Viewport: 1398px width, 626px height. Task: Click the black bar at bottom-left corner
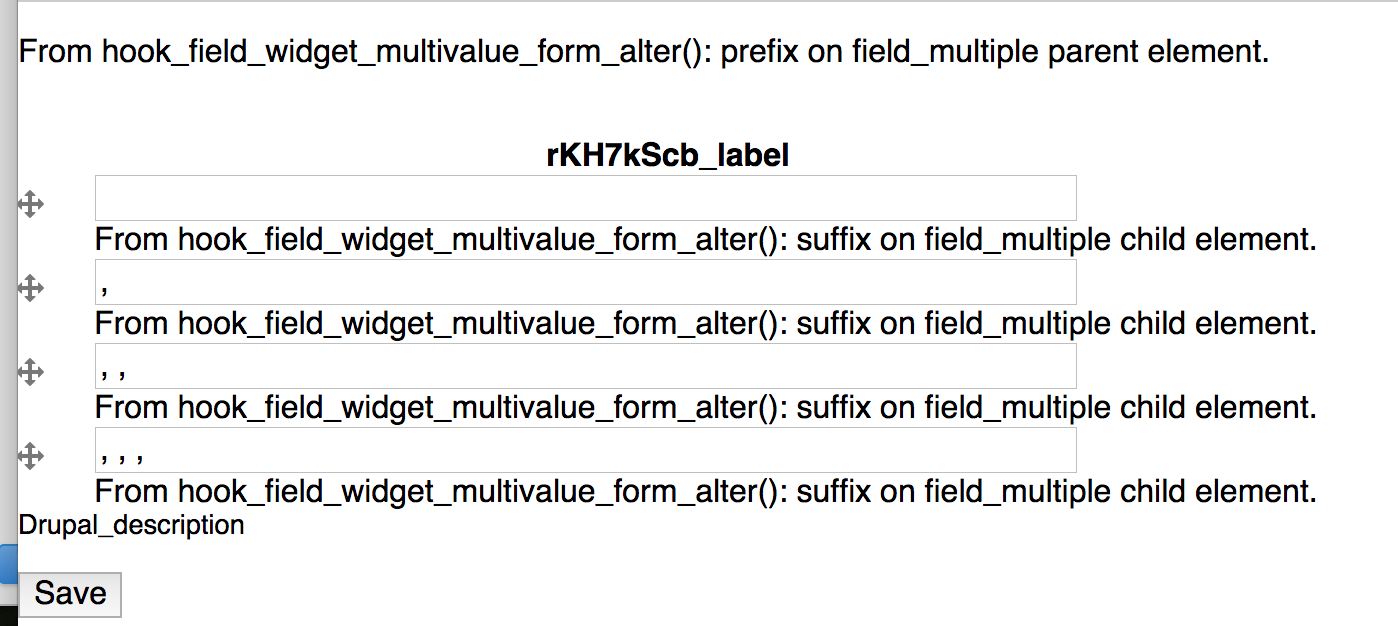tap(8, 615)
